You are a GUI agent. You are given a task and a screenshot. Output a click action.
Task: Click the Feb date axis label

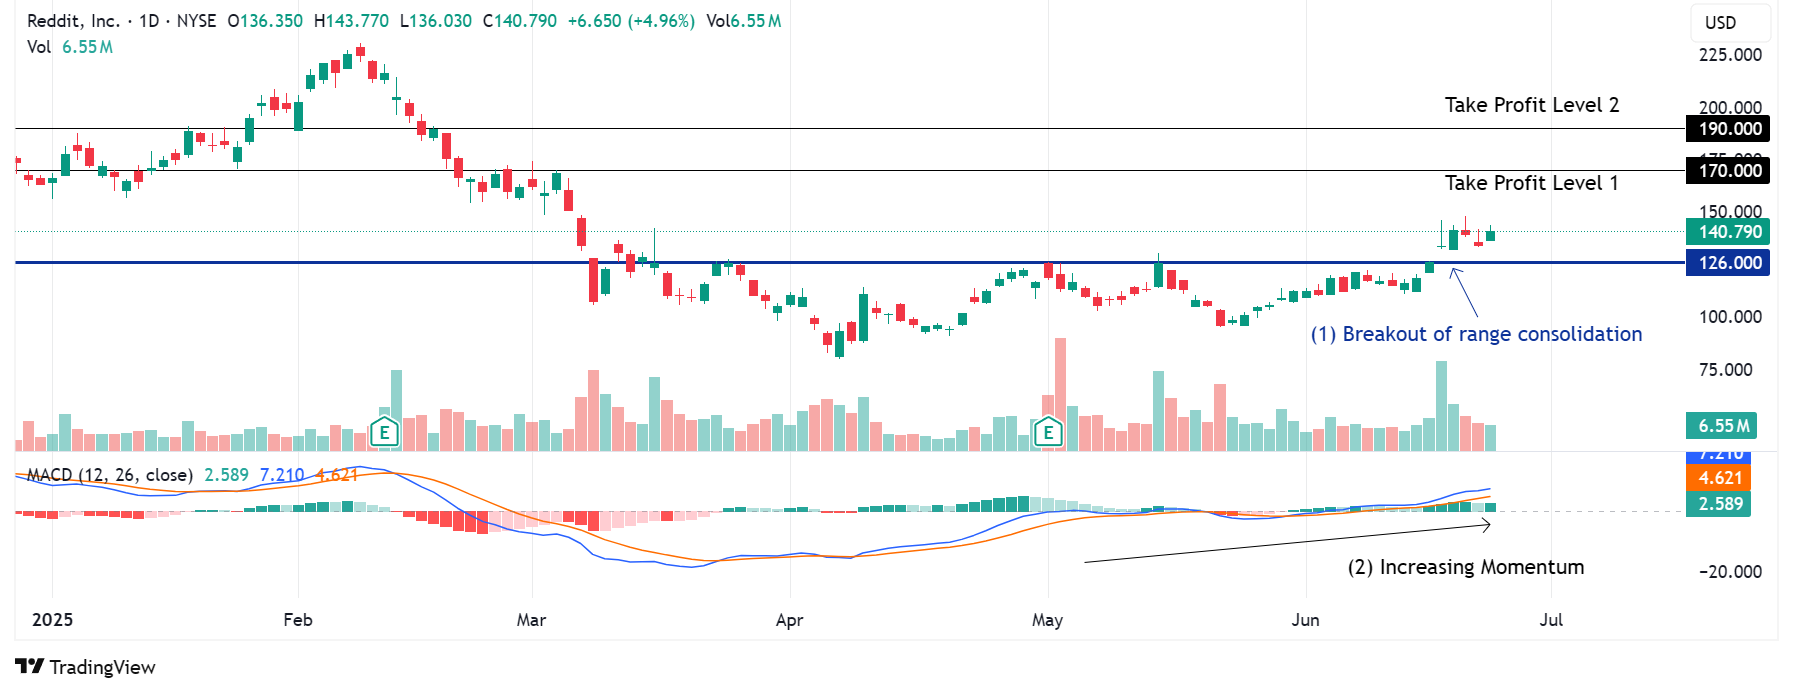(298, 620)
